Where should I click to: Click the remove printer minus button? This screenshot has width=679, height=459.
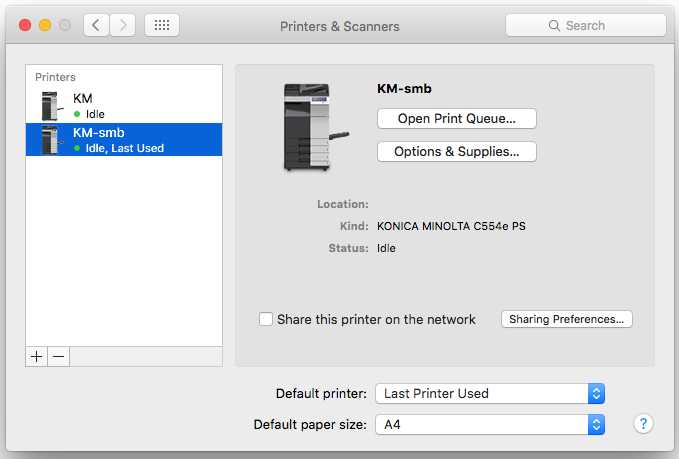coord(58,357)
